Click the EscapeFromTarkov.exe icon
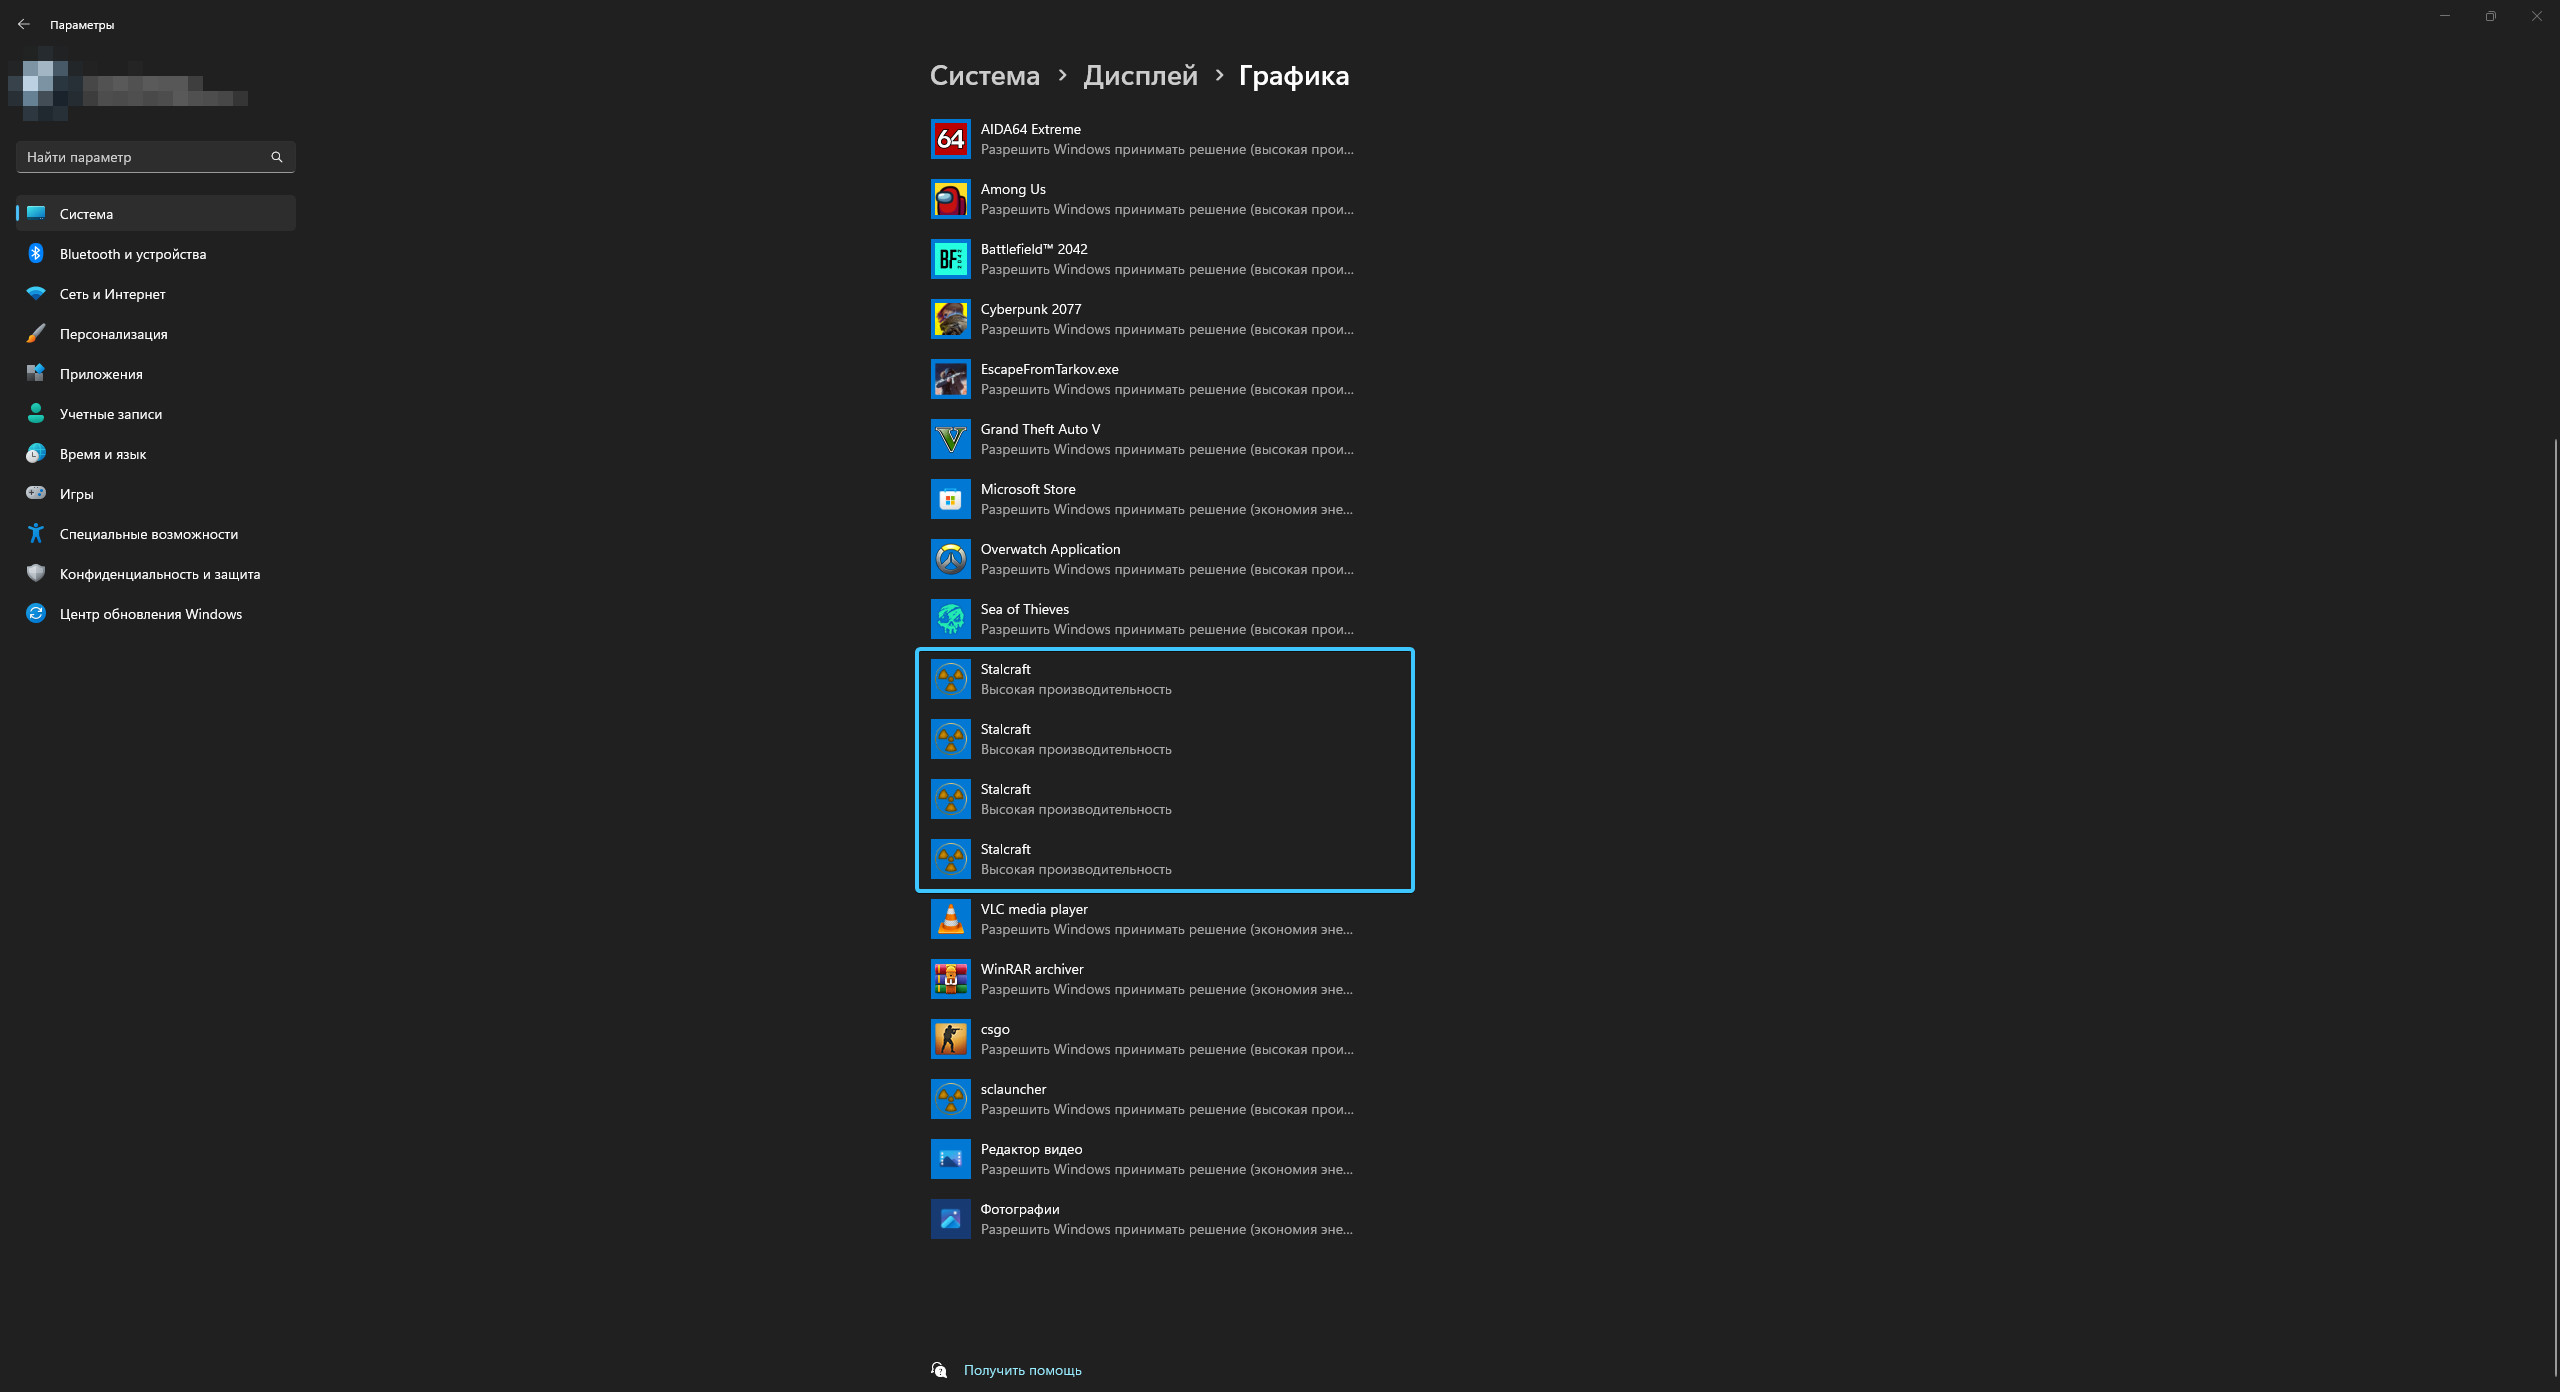This screenshot has width=2560, height=1392. [x=950, y=379]
